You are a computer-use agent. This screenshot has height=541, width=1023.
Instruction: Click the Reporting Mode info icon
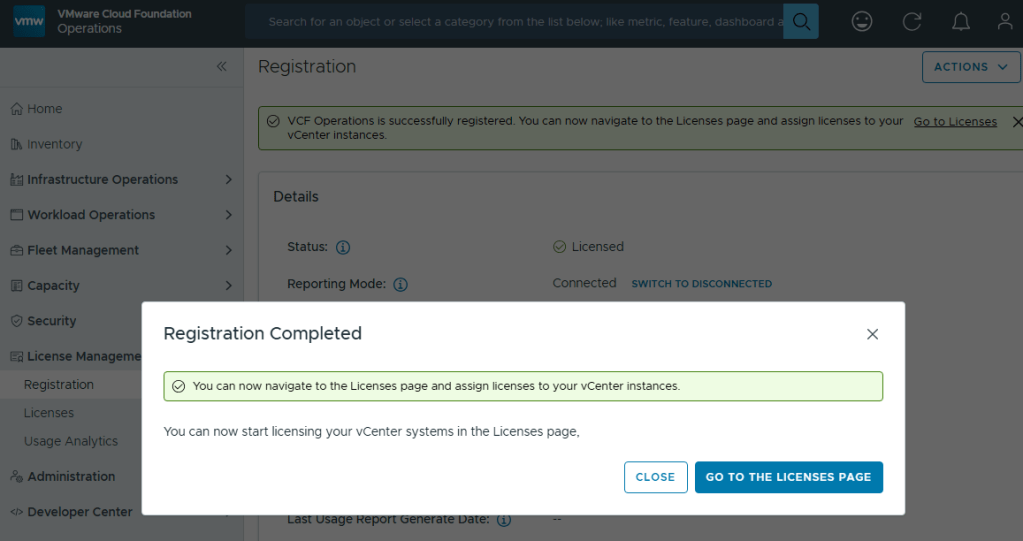[x=400, y=284]
